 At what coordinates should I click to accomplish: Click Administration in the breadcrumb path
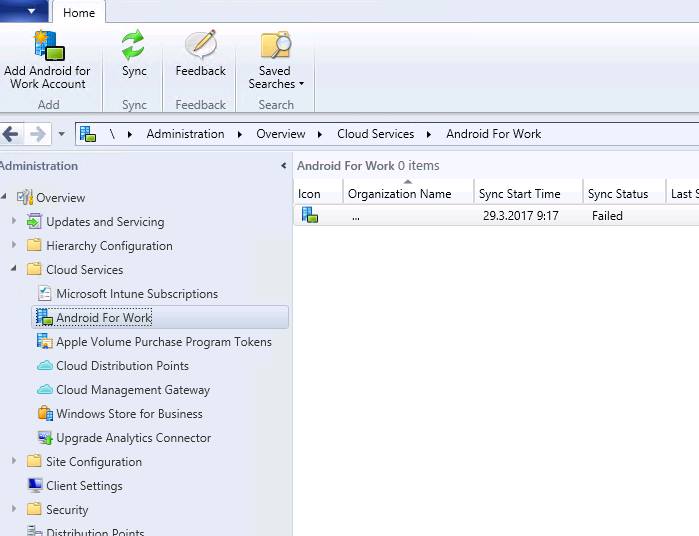click(185, 134)
